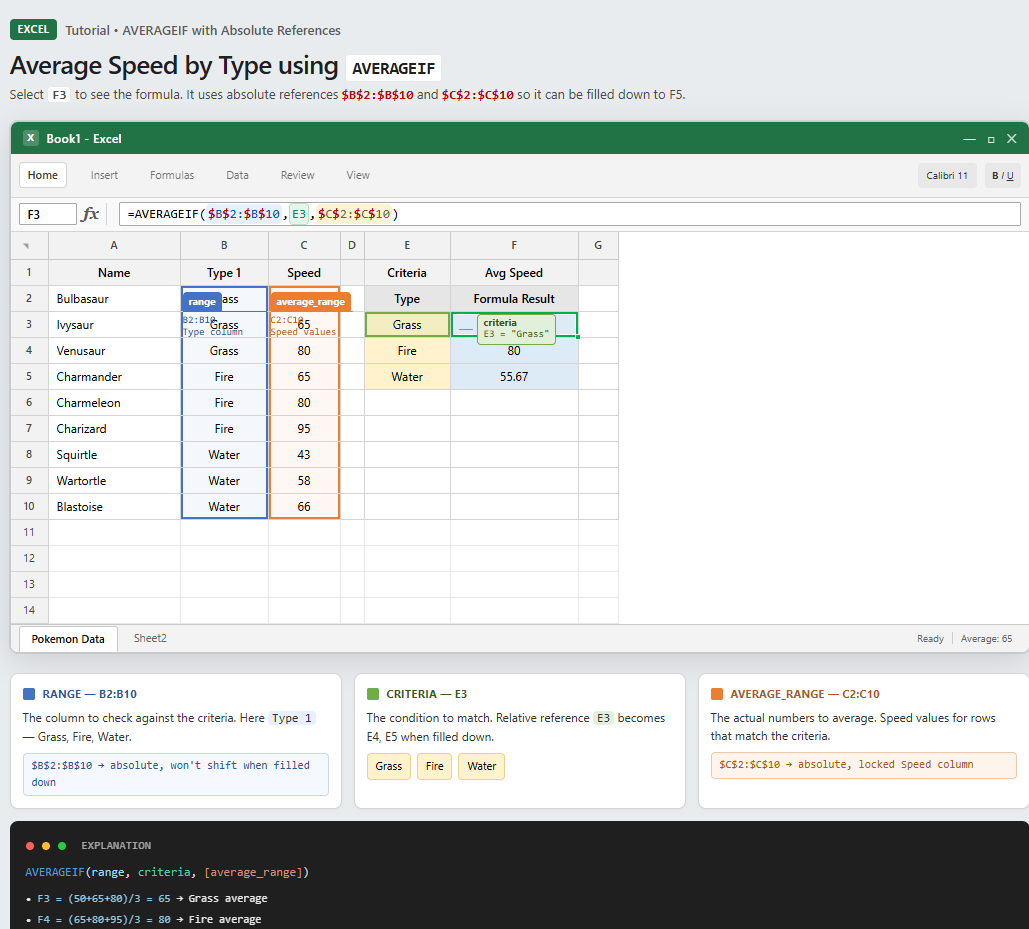Maximize the Book1 Excel window
Screen dimensions: 1029x929
(991, 139)
